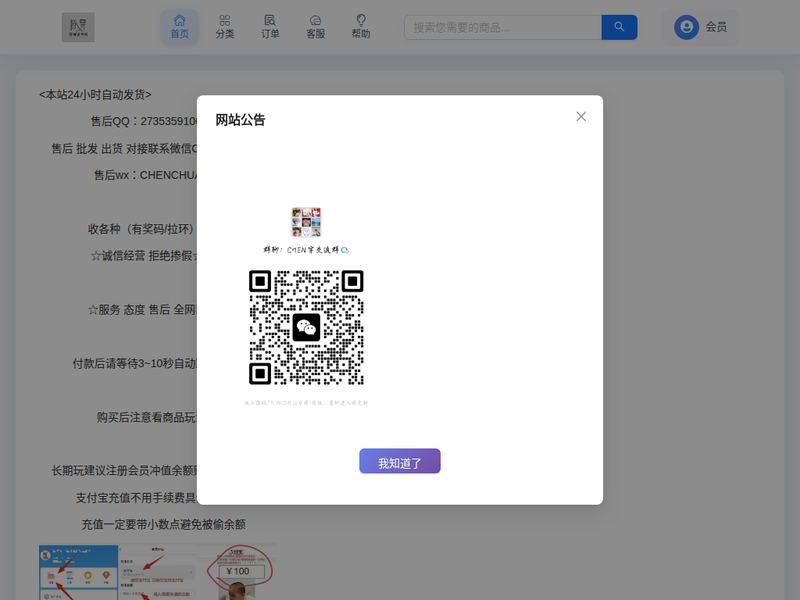Focus the 搜索您需要的商品 search field
The height and width of the screenshot is (600, 800).
point(503,28)
